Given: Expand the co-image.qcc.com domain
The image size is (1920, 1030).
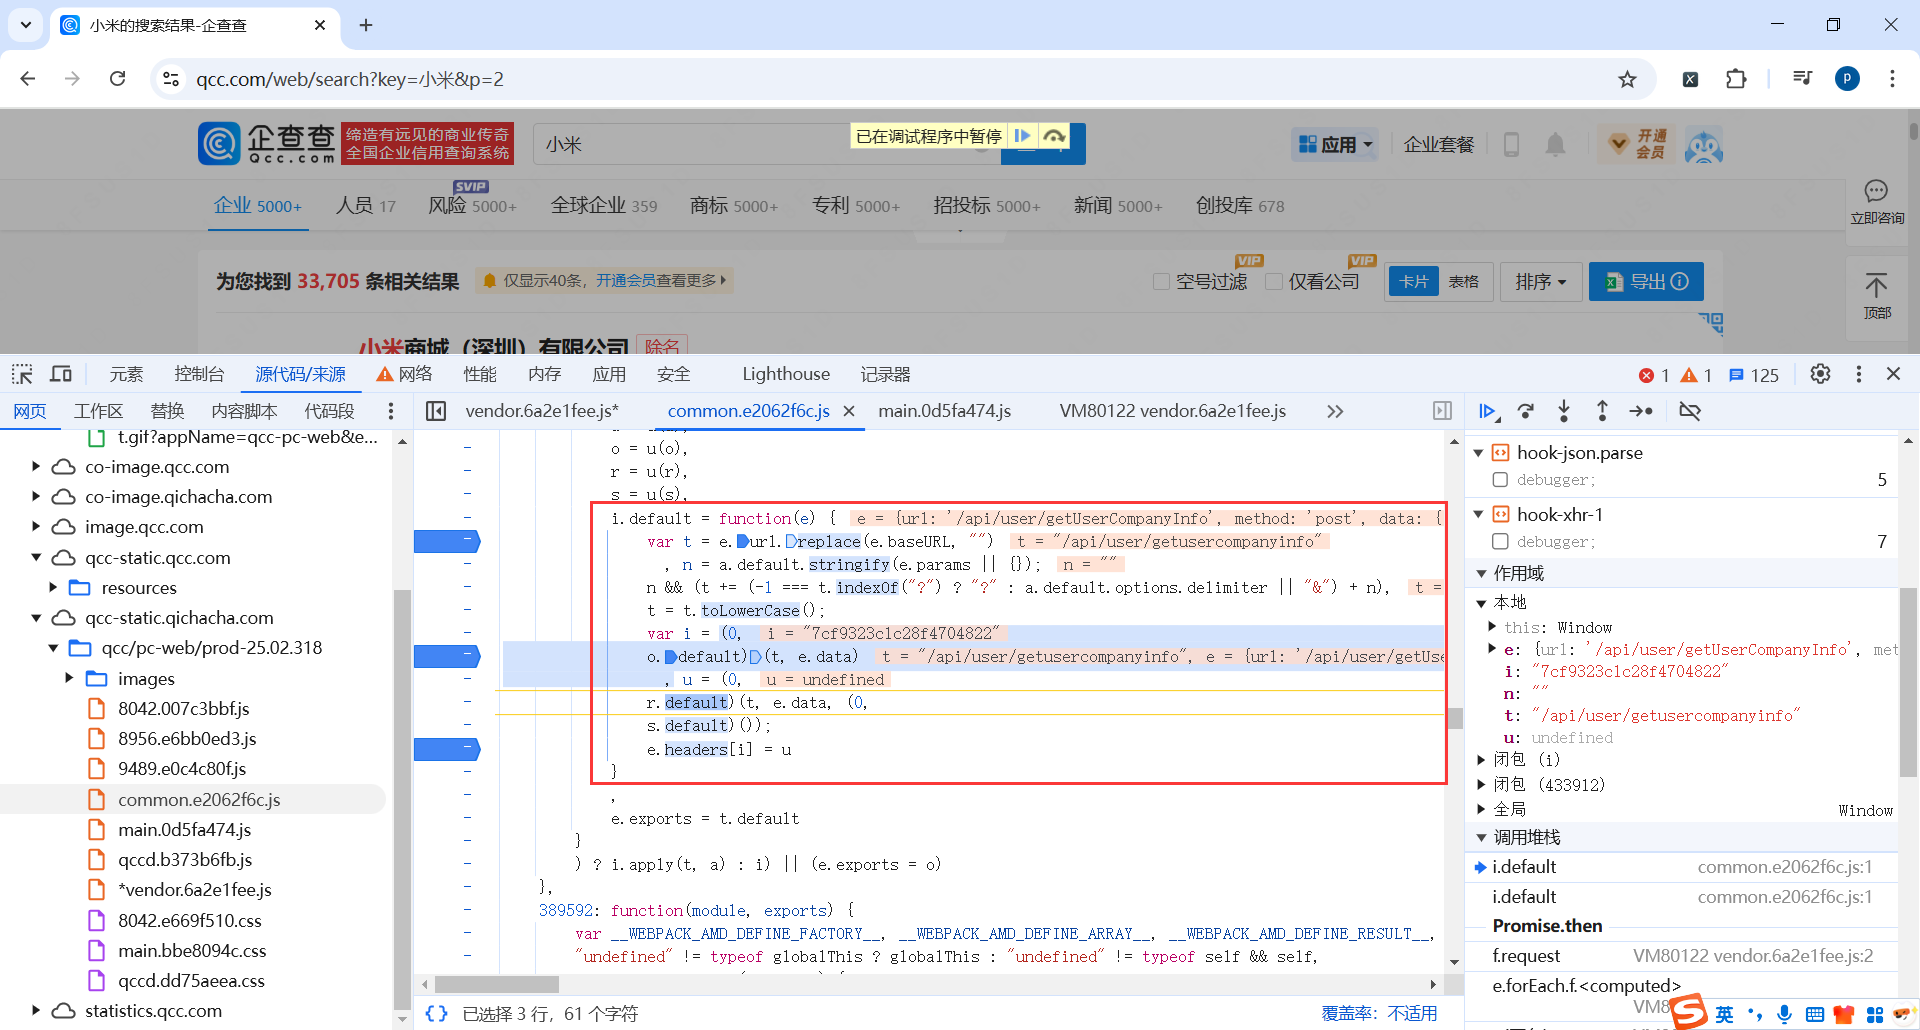Looking at the screenshot, I should 36,467.
